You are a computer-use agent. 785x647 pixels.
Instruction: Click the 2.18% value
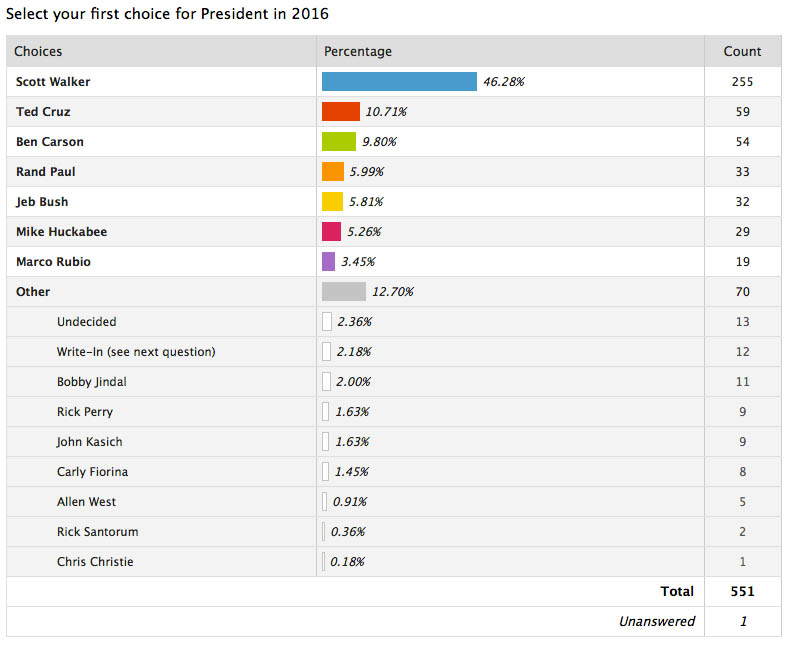tap(354, 352)
